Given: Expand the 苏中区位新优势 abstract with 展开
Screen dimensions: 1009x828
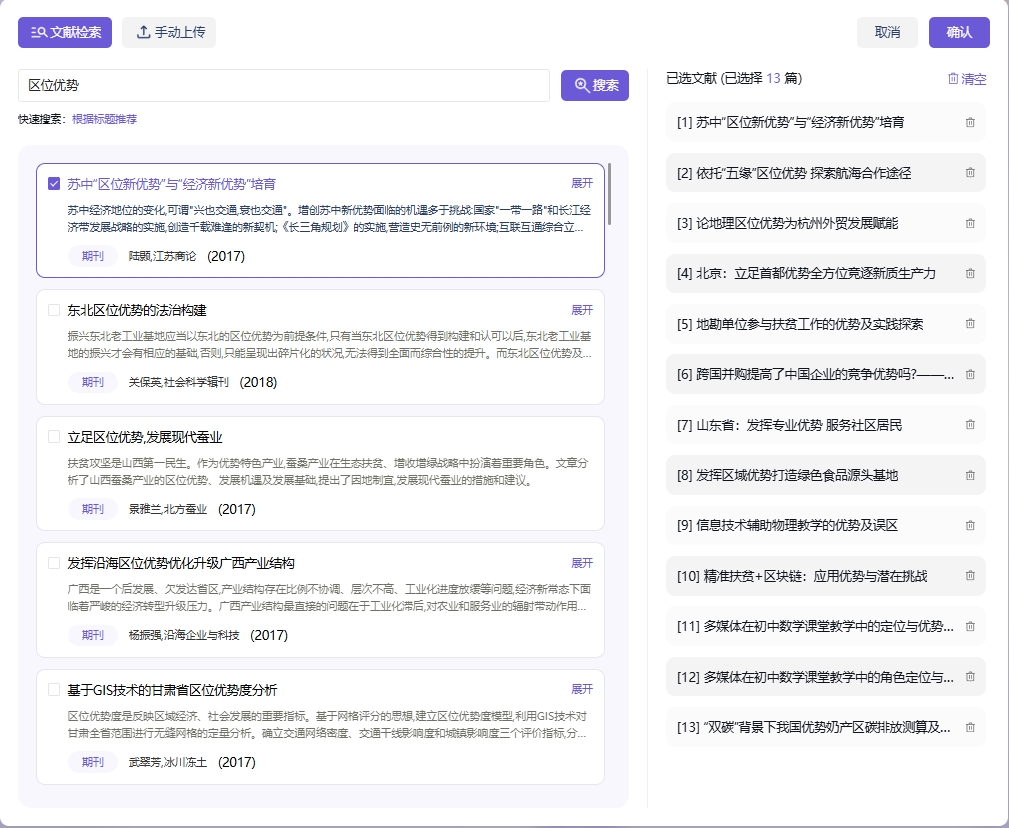Looking at the screenshot, I should coord(582,183).
